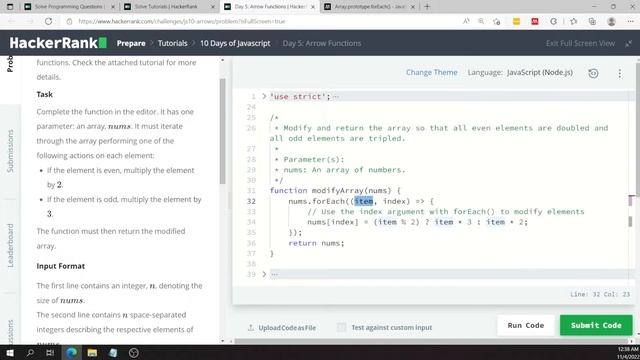This screenshot has width=640, height=360.
Task: Click the red extension icon
Action: tap(535, 21)
